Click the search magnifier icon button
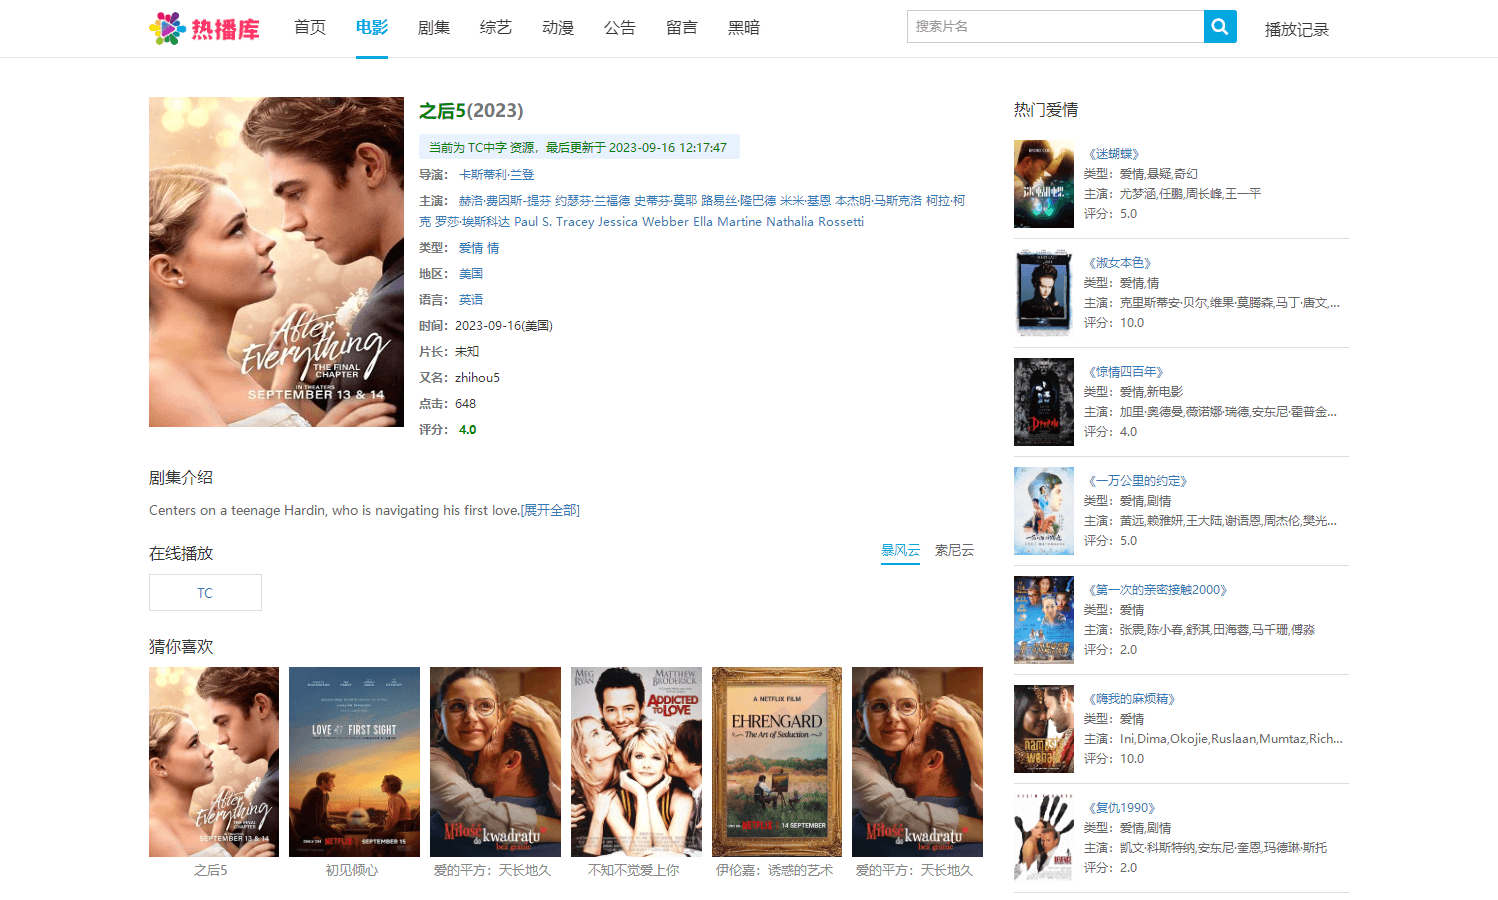Image resolution: width=1498 pixels, height=900 pixels. [1220, 27]
